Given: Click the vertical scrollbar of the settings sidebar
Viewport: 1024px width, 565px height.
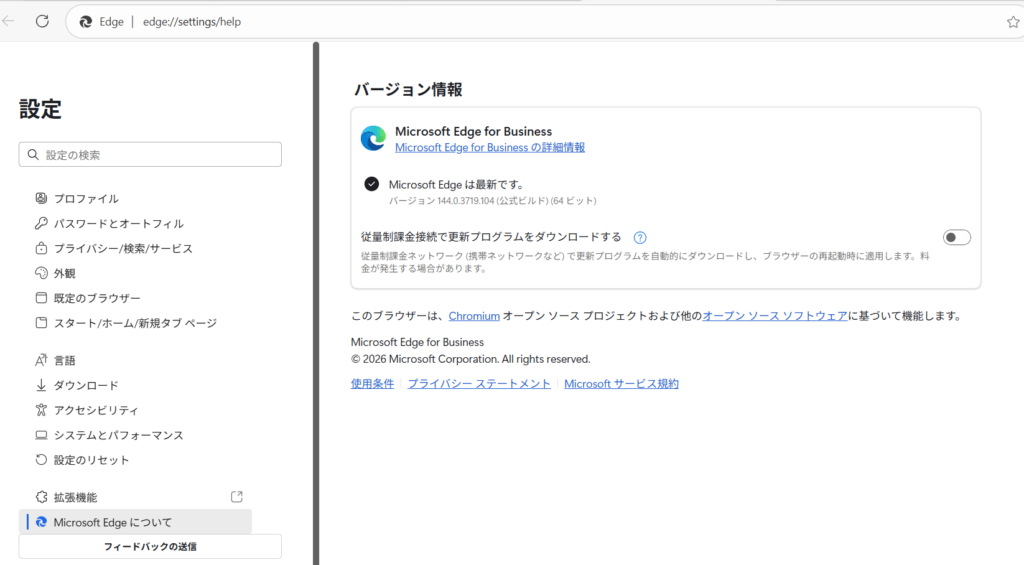Looking at the screenshot, I should [x=316, y=300].
